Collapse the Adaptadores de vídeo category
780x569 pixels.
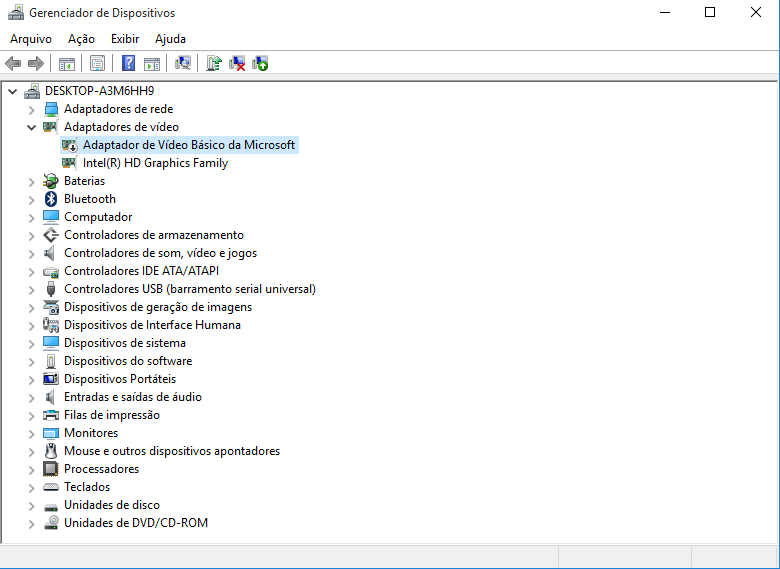click(31, 127)
